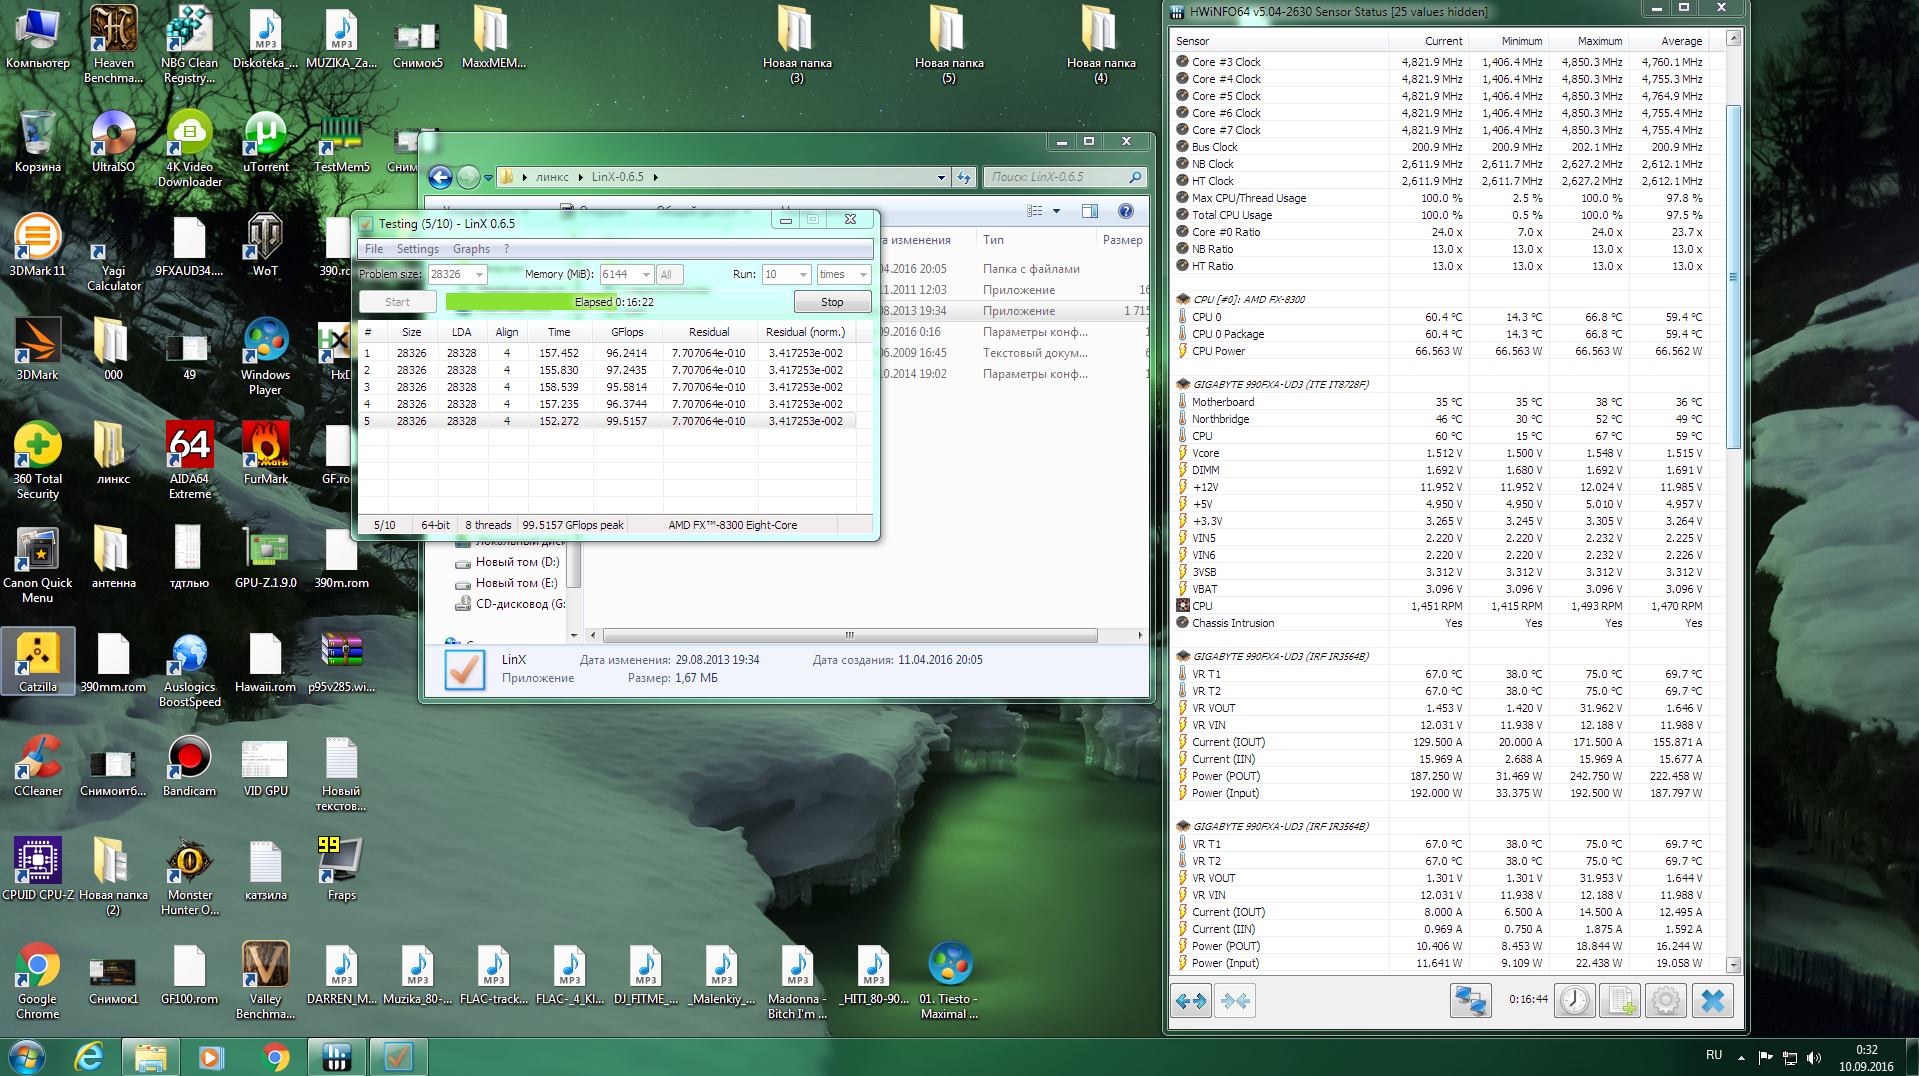The width and height of the screenshot is (1919, 1076).
Task: Select Новый том (E:) in Explorer tree
Action: click(507, 583)
